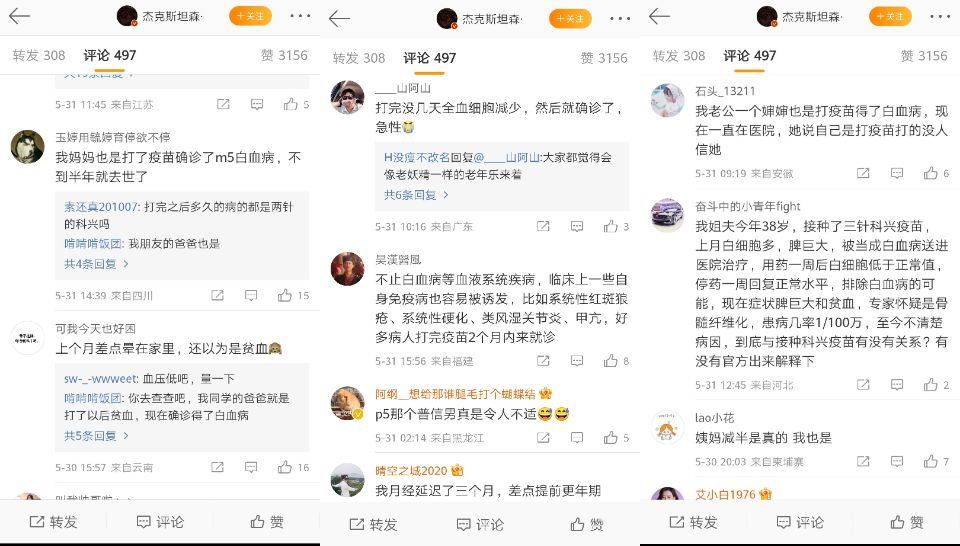Like the 奋斗中的小青年fight comment
The height and width of the screenshot is (546, 960).
click(x=937, y=385)
